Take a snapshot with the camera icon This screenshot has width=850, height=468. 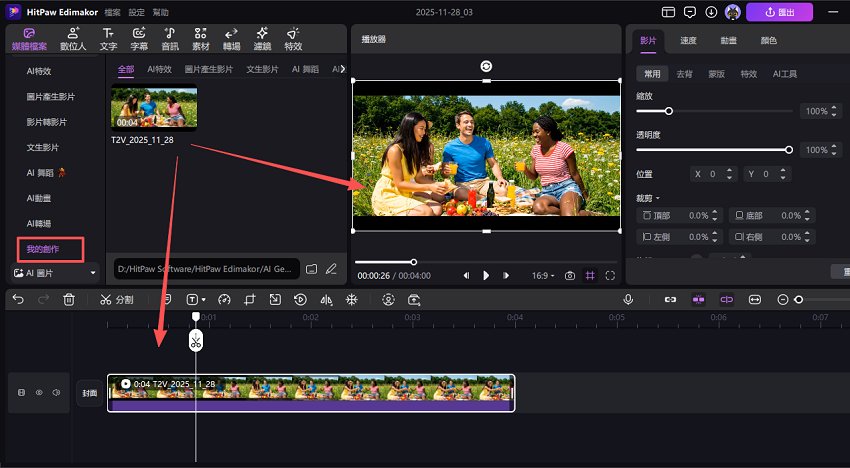(x=569, y=275)
